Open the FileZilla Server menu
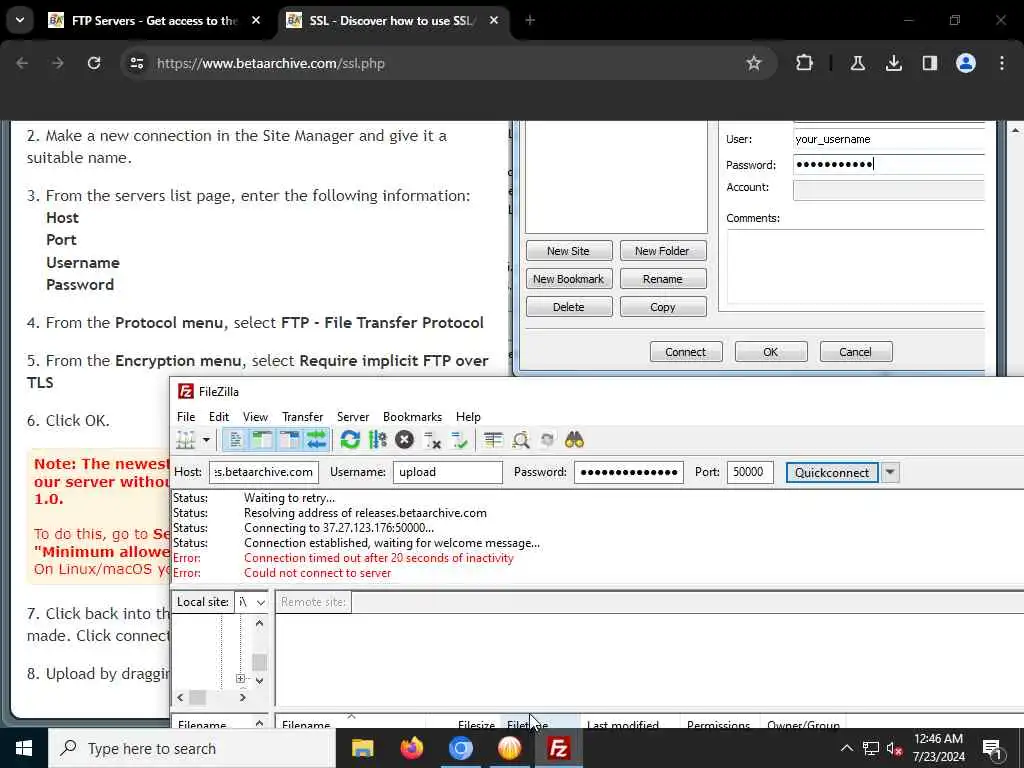The image size is (1024, 768). coord(353,417)
